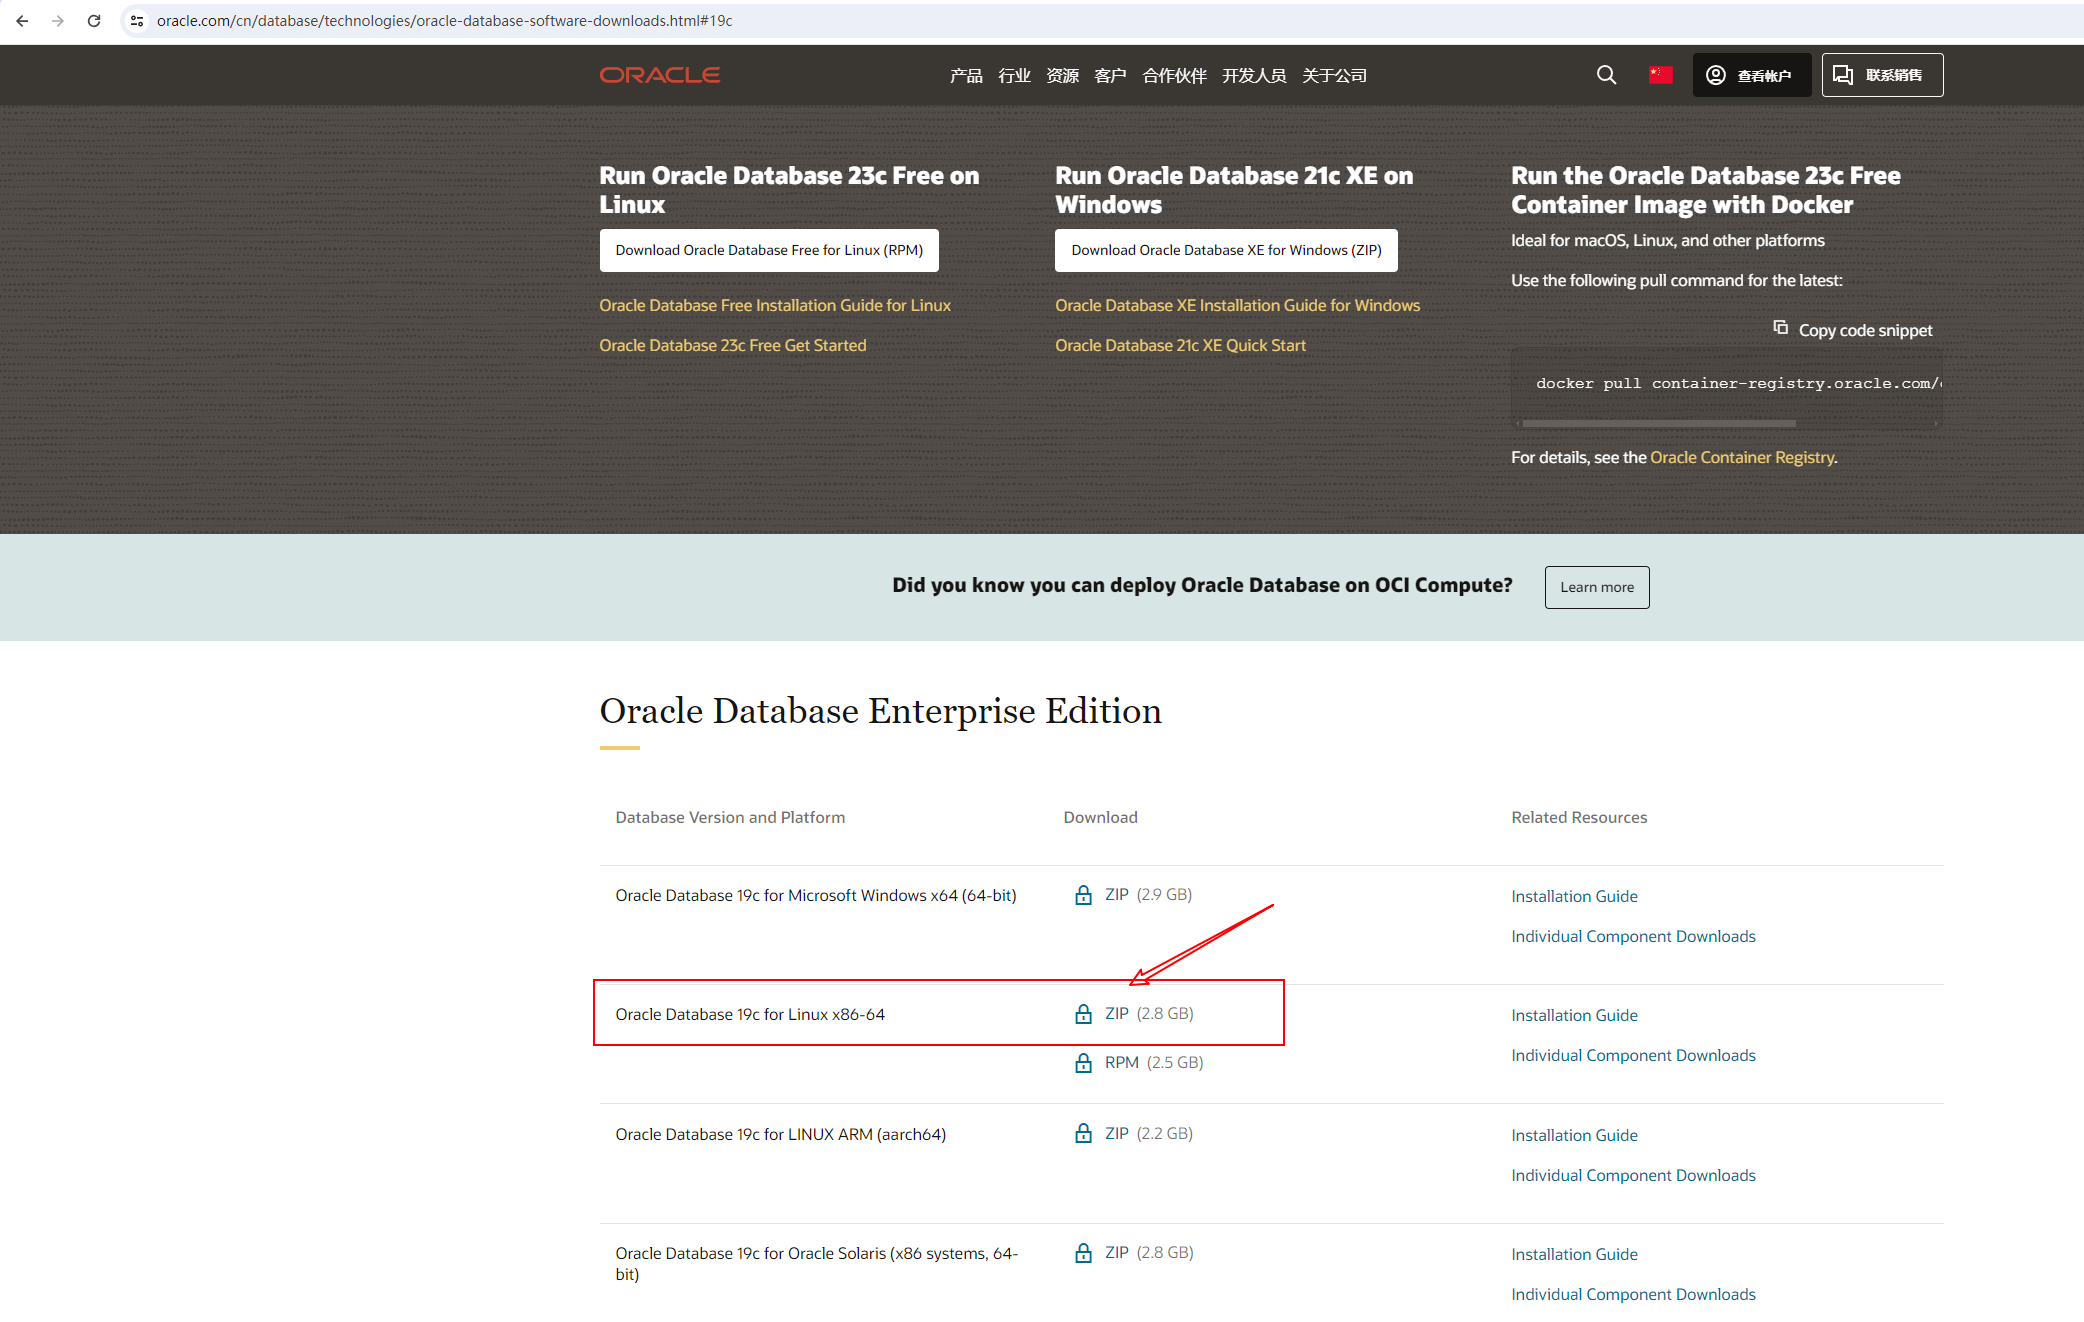Click the 'Download' column header
The width and height of the screenshot is (2084, 1322).
pyautogui.click(x=1100, y=817)
